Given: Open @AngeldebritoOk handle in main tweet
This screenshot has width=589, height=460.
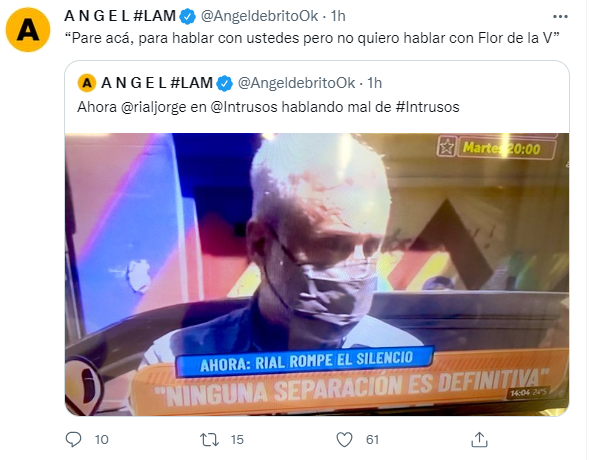Looking at the screenshot, I should [x=260, y=16].
